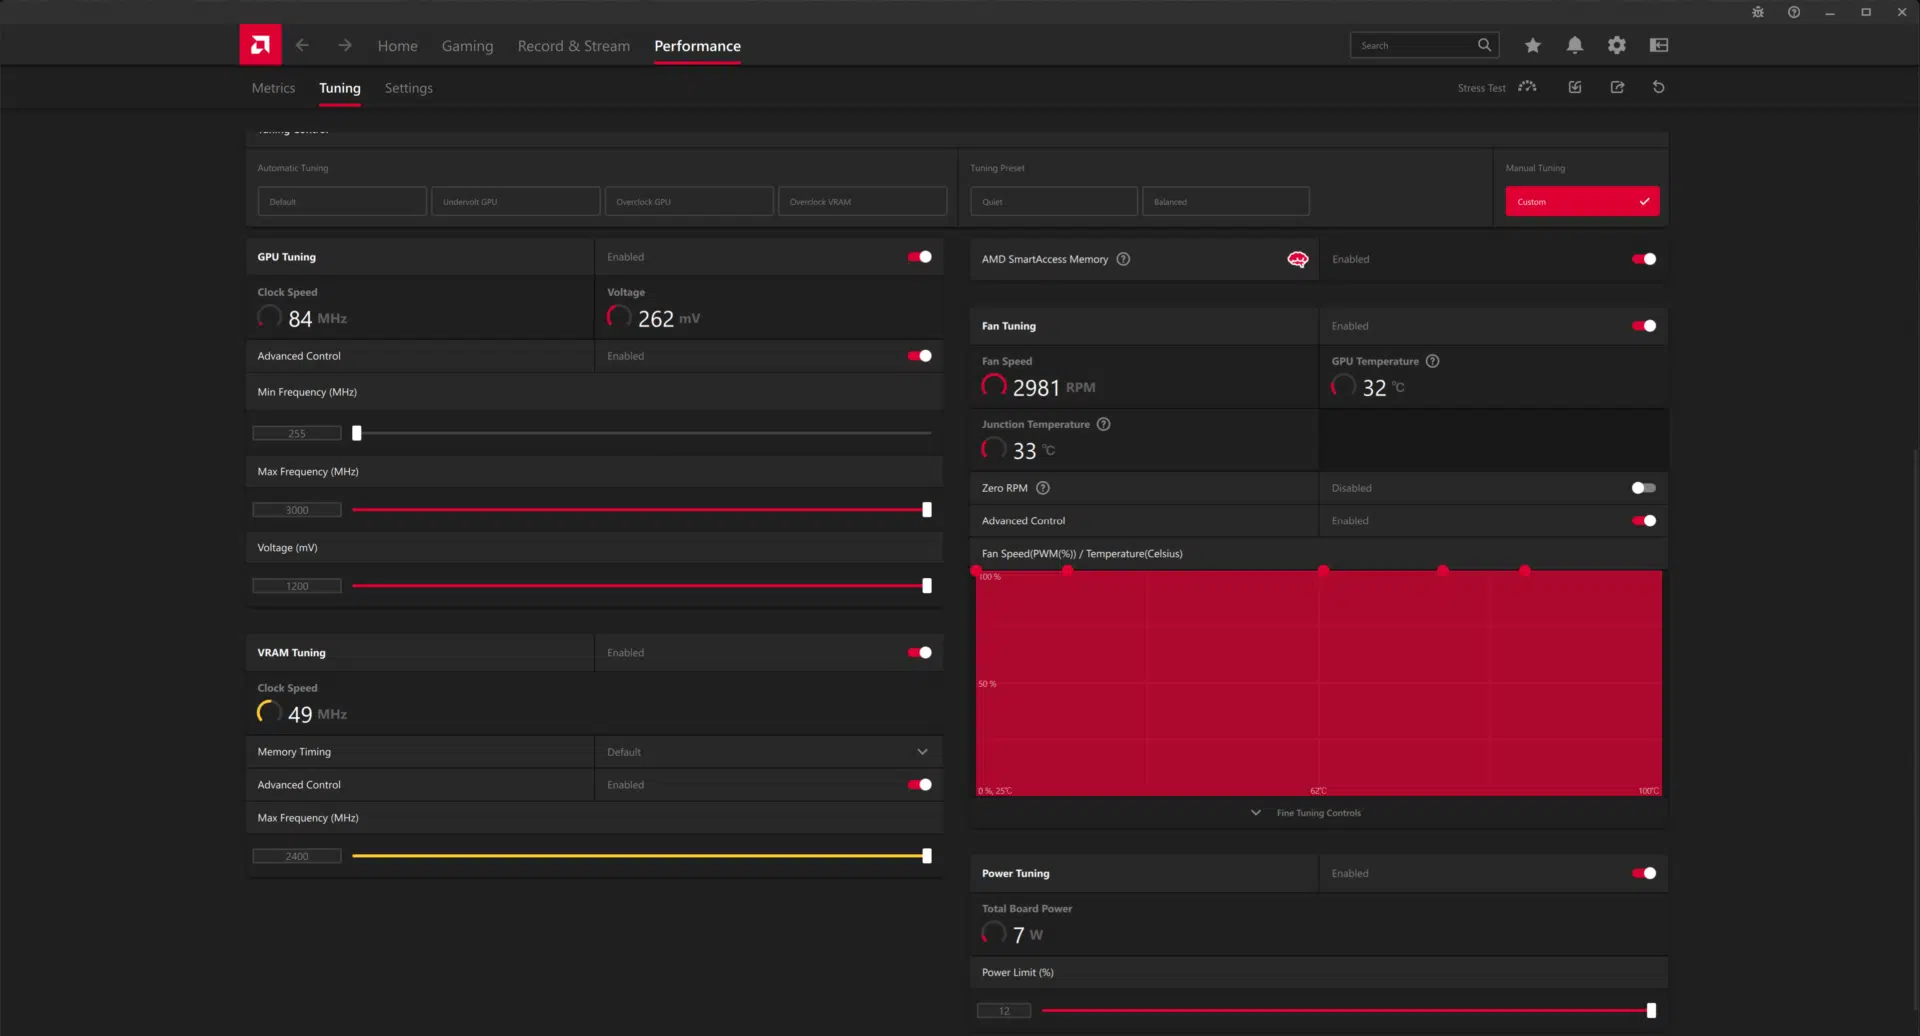This screenshot has width=1920, height=1036.
Task: Click the AMD SmartAccess Memory info icon
Action: 1123,259
